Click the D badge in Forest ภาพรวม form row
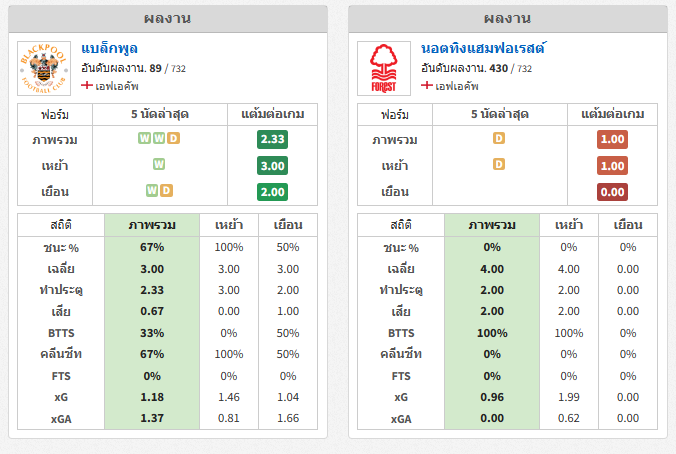This screenshot has height=454, width=676. coord(499,138)
